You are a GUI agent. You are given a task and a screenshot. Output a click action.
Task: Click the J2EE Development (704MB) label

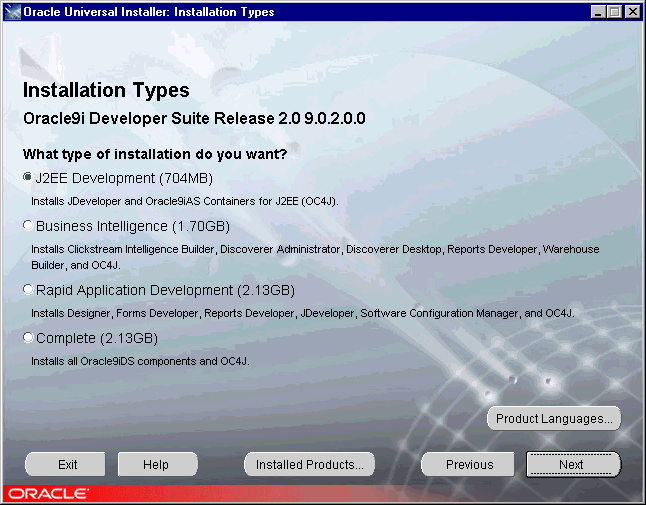pyautogui.click(x=124, y=178)
